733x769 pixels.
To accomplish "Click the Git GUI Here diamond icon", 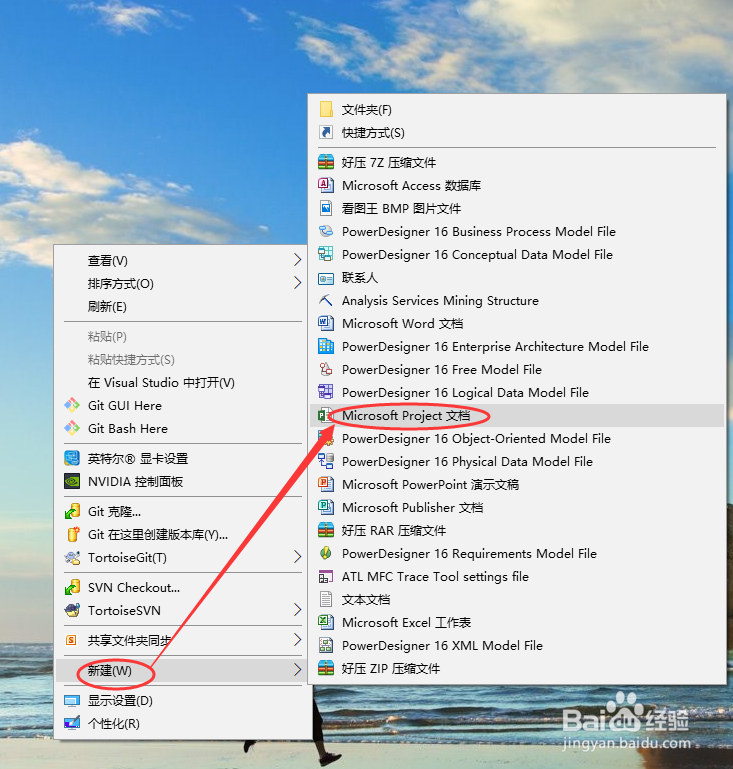I will tap(72, 406).
